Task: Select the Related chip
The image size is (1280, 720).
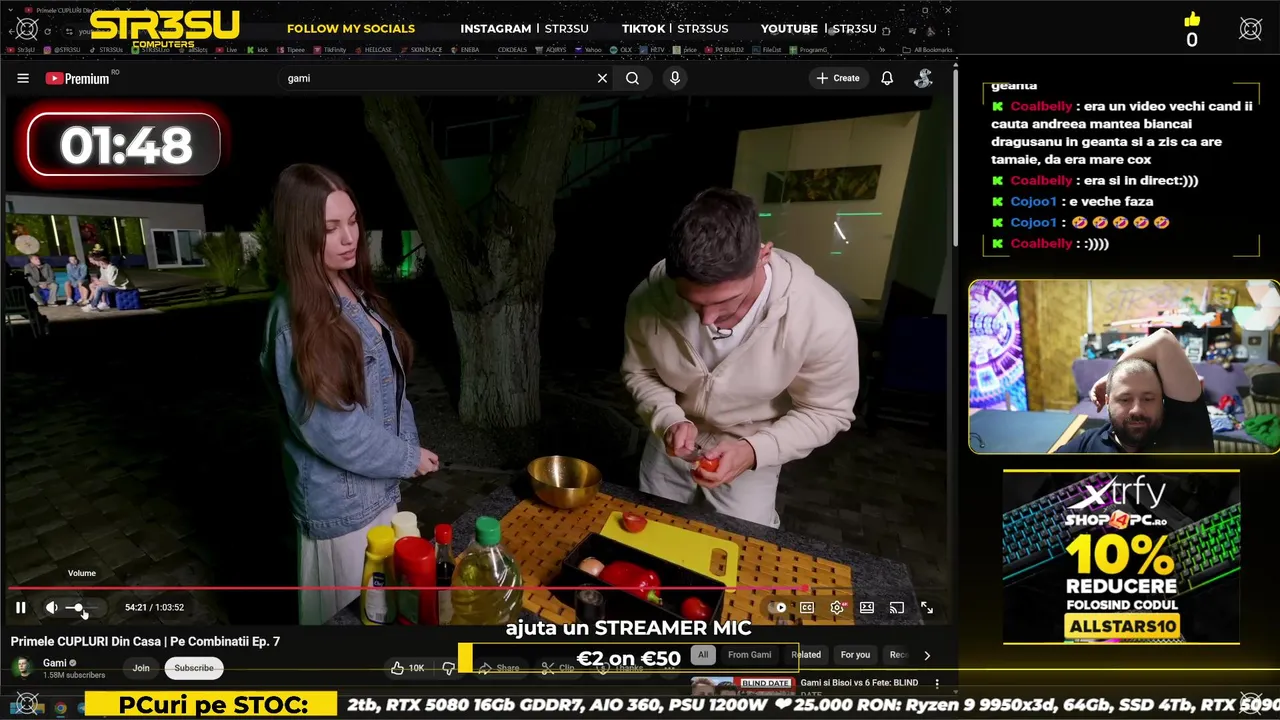Action: [x=806, y=655]
